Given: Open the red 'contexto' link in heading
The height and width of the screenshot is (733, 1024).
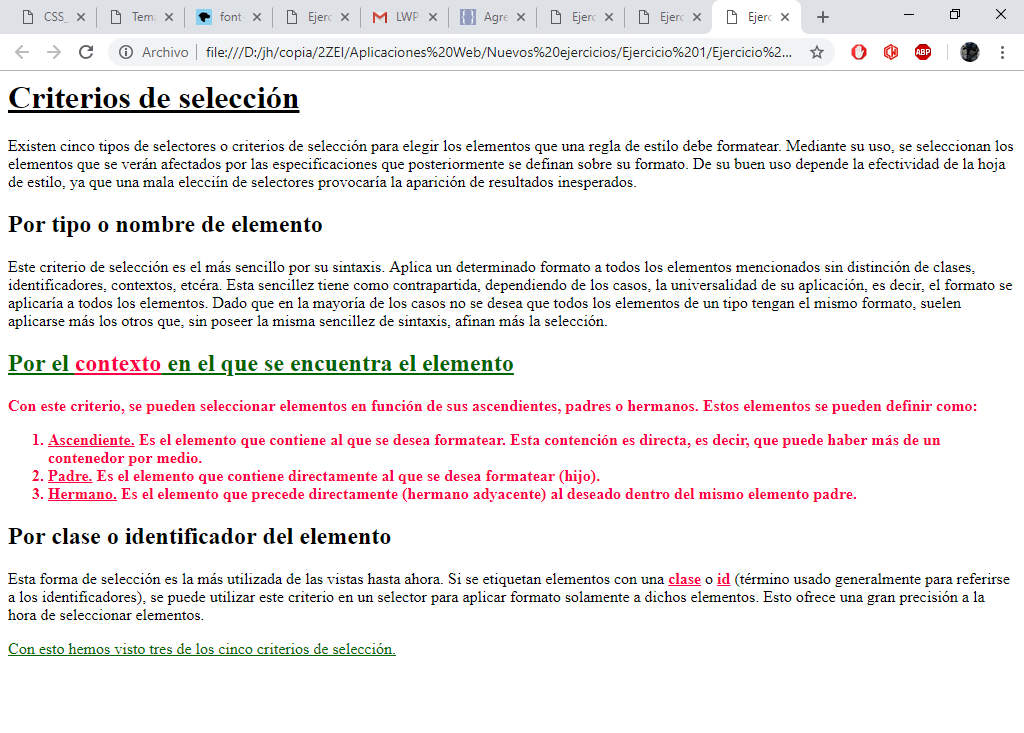Looking at the screenshot, I should pos(118,364).
